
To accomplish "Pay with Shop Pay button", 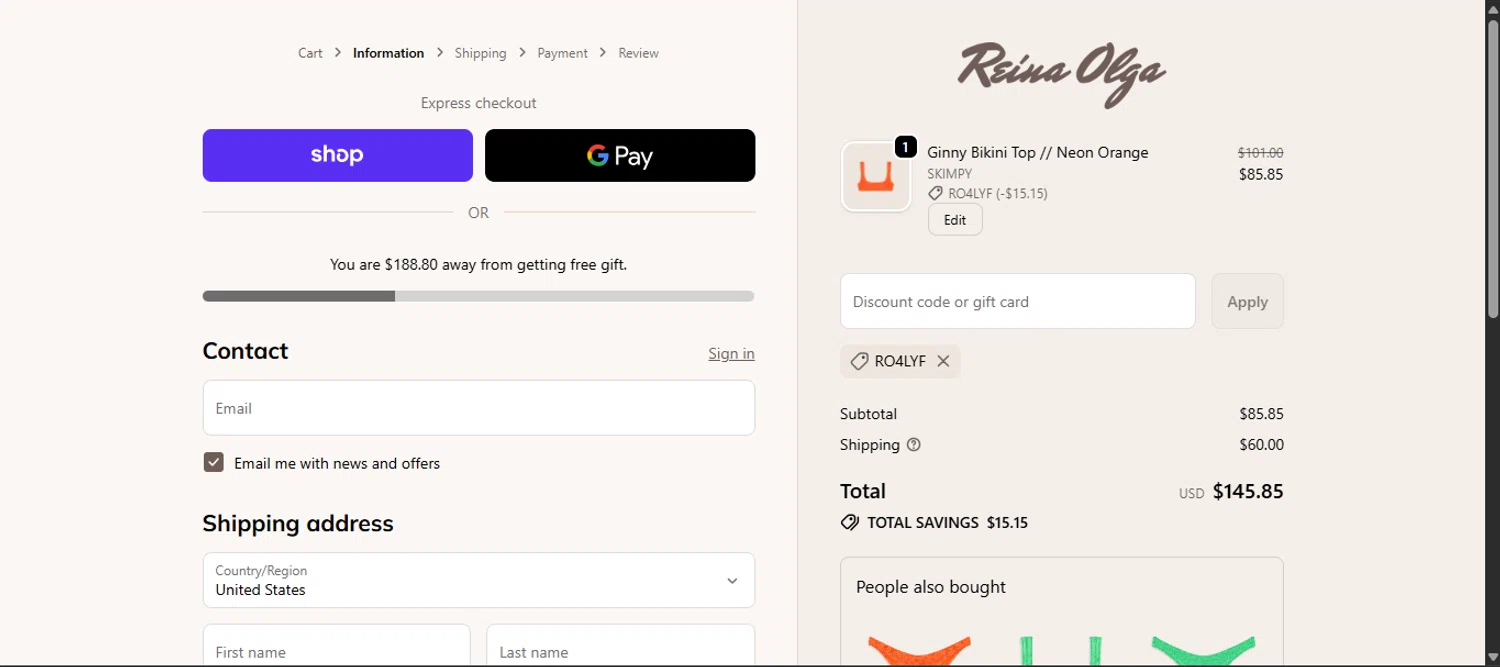I will 338,155.
